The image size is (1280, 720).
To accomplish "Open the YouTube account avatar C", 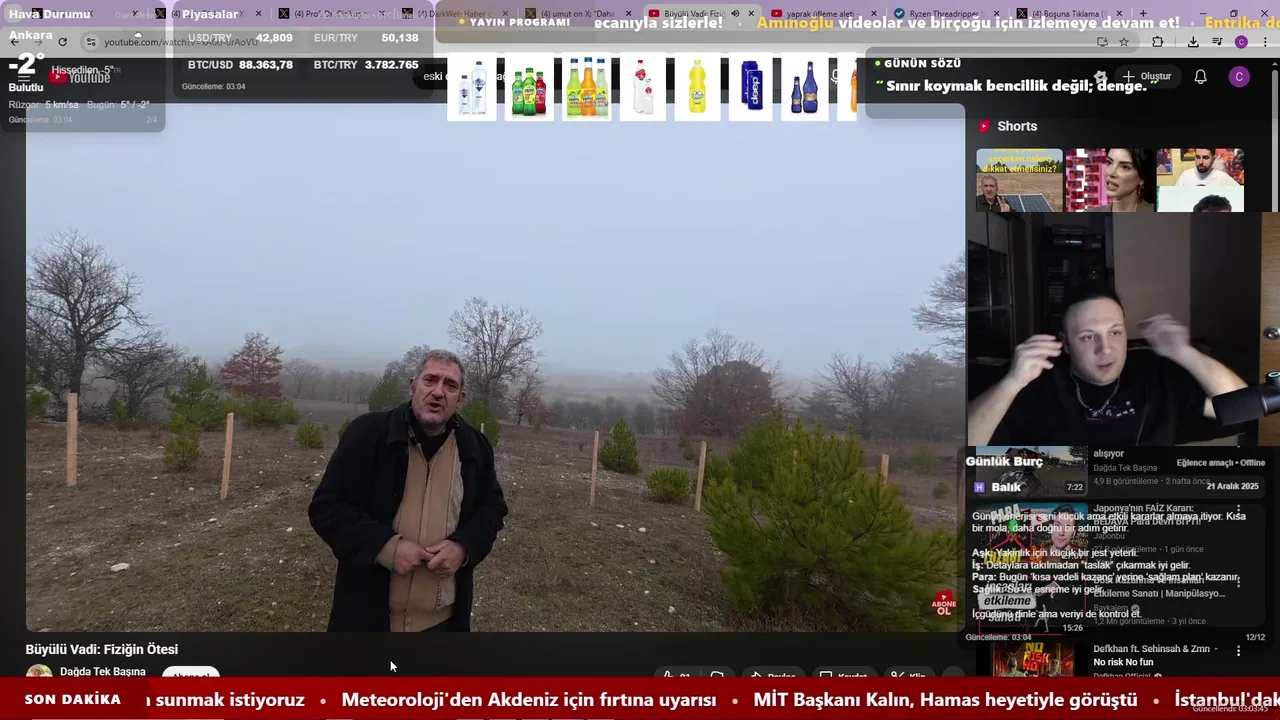I will [1239, 77].
